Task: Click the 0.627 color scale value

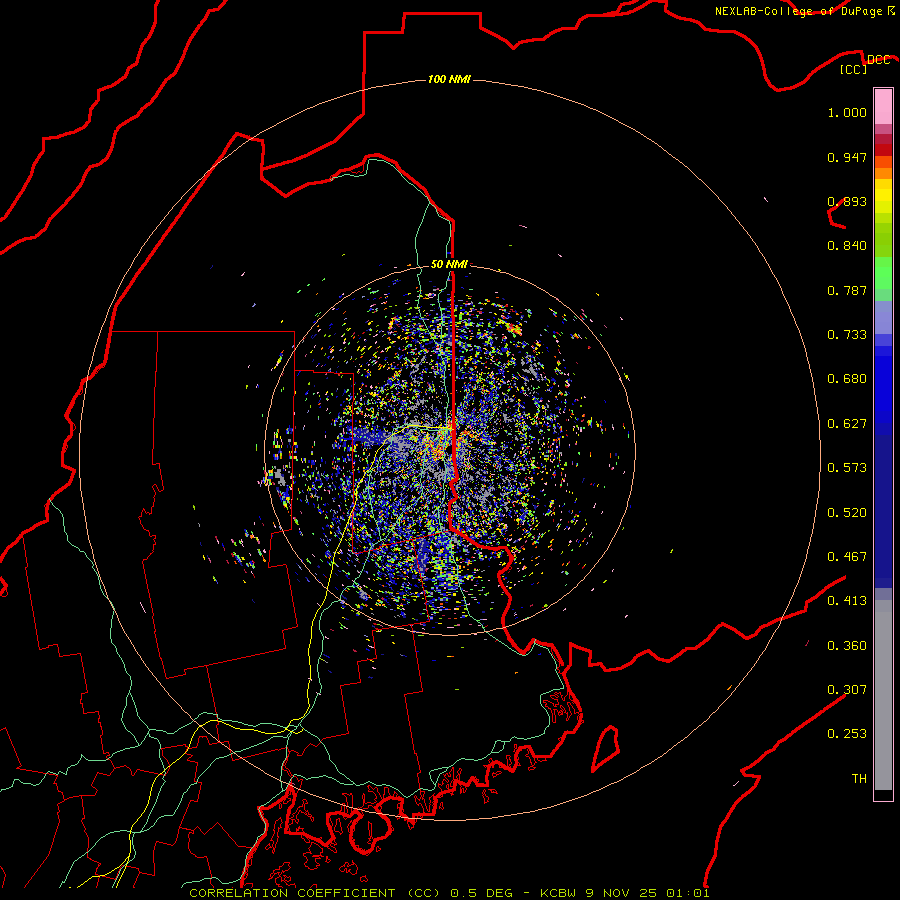Action: tap(847, 424)
